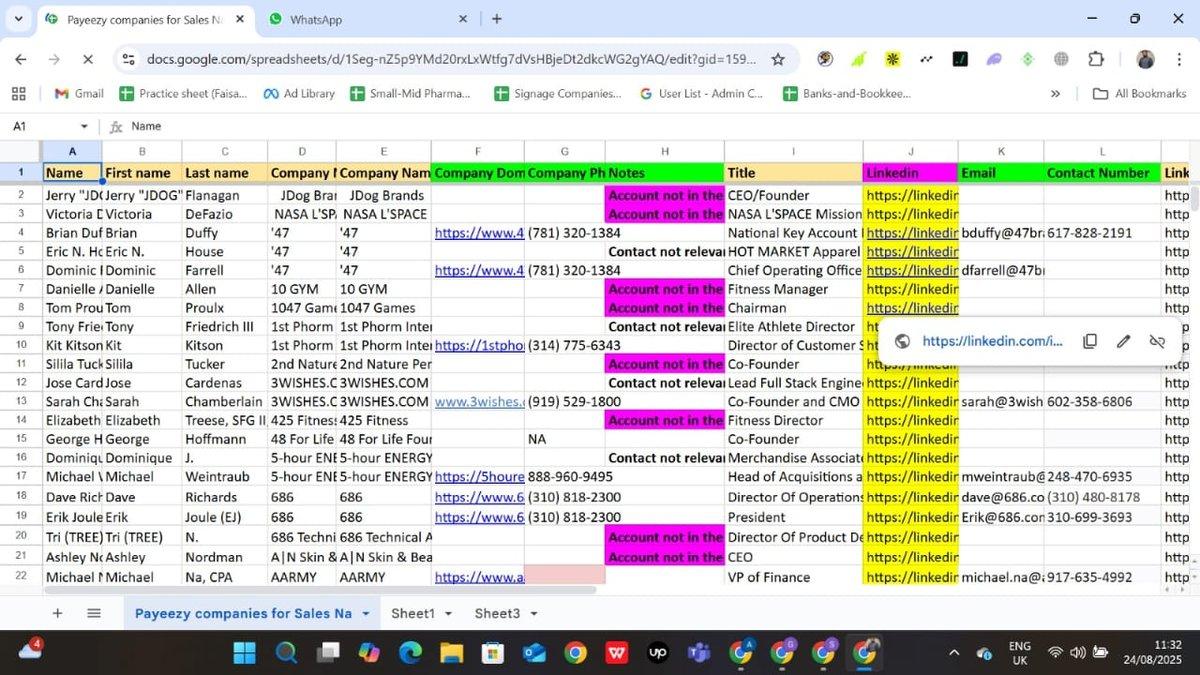This screenshot has height=675, width=1200.
Task: Open the Sheet3 tab dropdown arrow
Action: point(534,614)
